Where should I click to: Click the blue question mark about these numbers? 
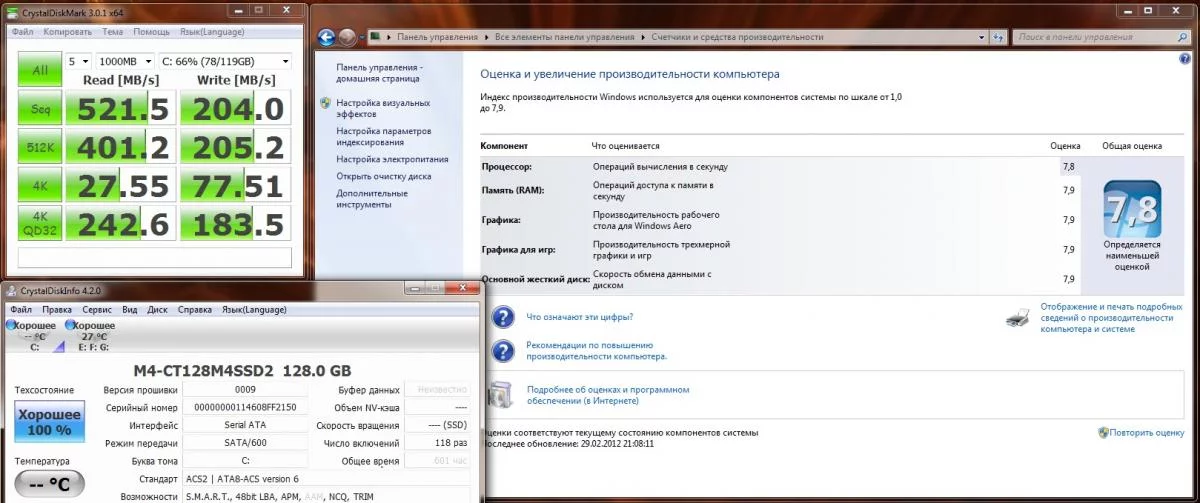(504, 317)
